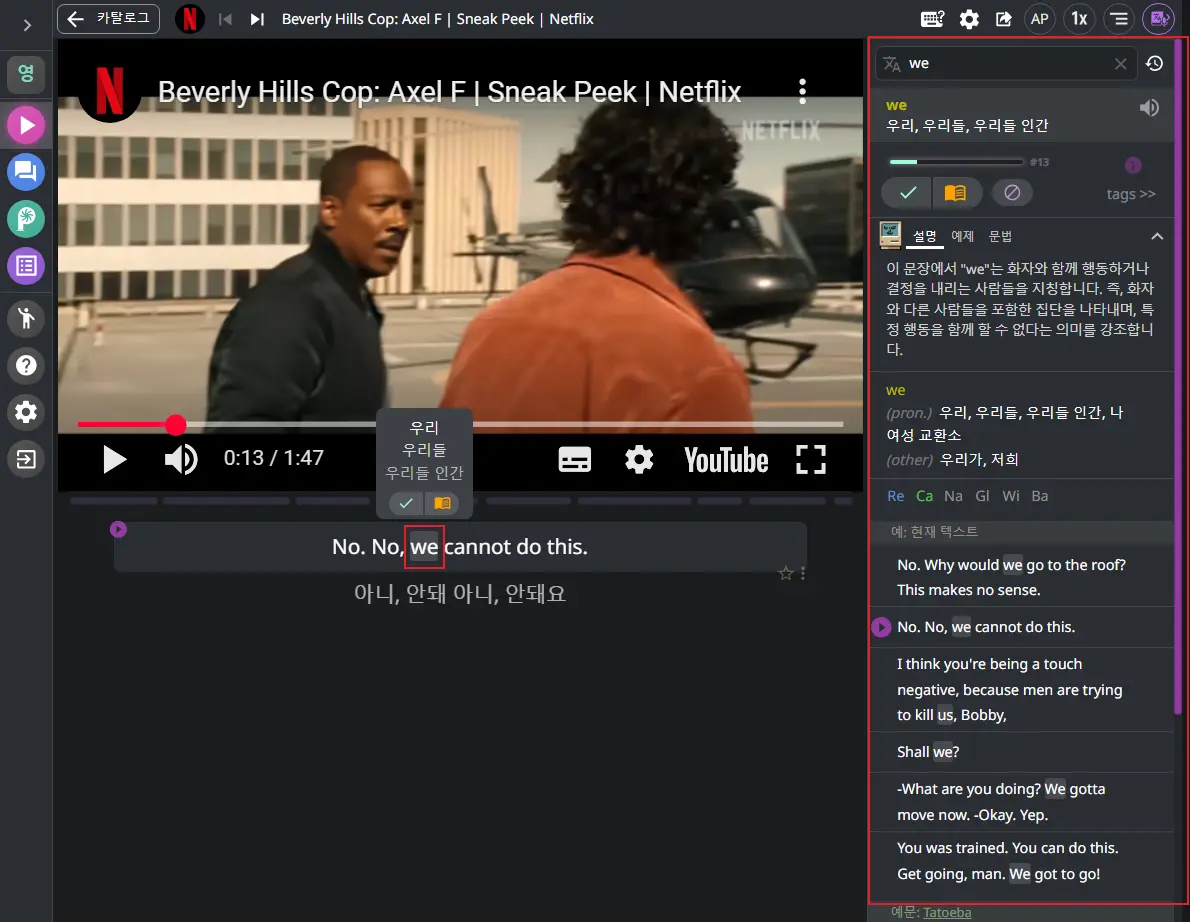
Task: Open the video on YouTube logo
Action: coord(726,460)
